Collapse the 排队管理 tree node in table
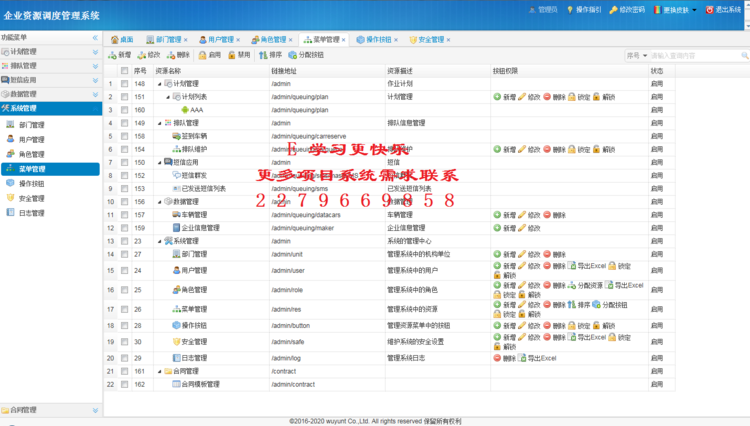The image size is (750, 426). [160, 123]
